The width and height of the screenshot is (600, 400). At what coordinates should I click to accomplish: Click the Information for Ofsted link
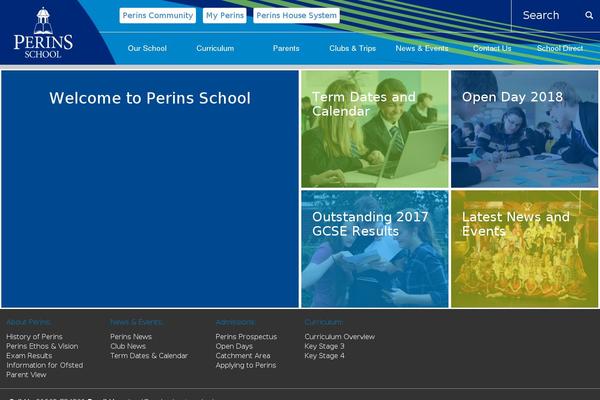(44, 365)
